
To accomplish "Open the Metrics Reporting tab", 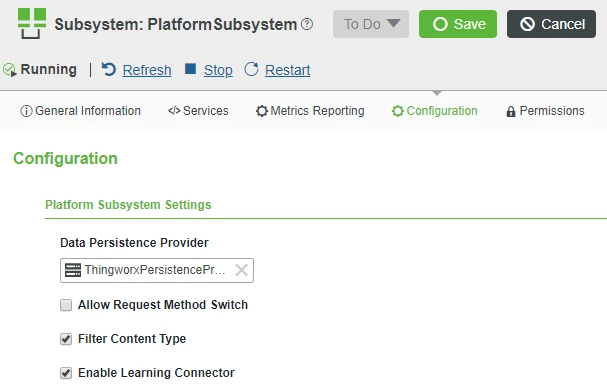I will (x=310, y=111).
